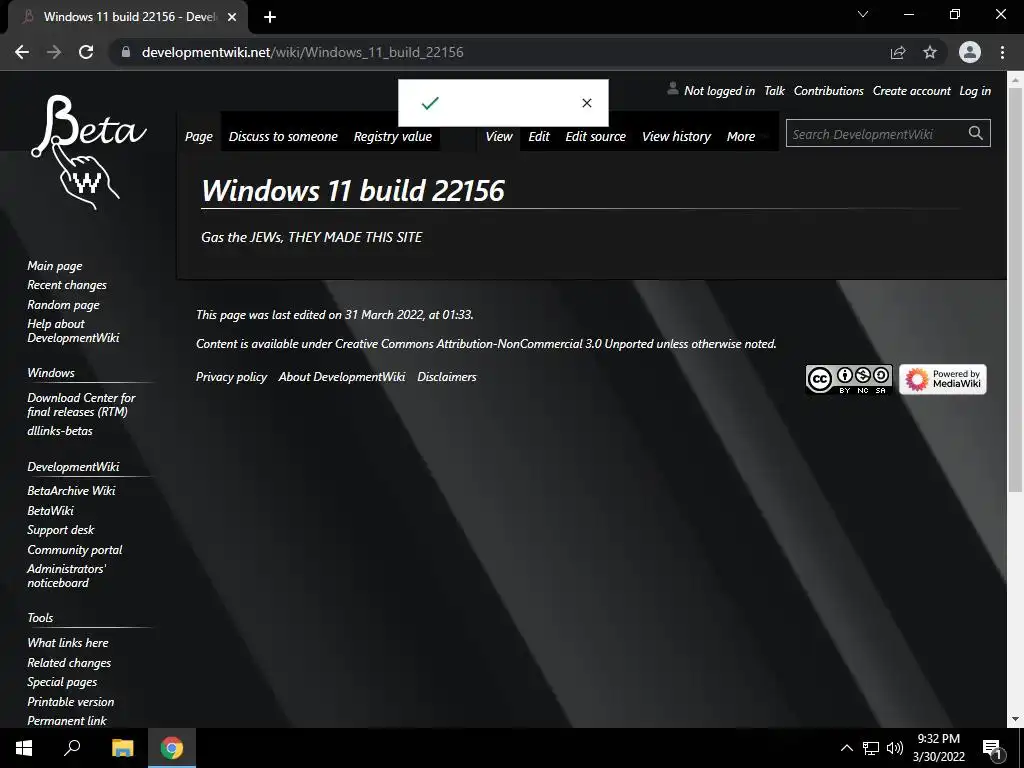Click the volume speaker tray icon
This screenshot has width=1024, height=768.
coord(895,748)
